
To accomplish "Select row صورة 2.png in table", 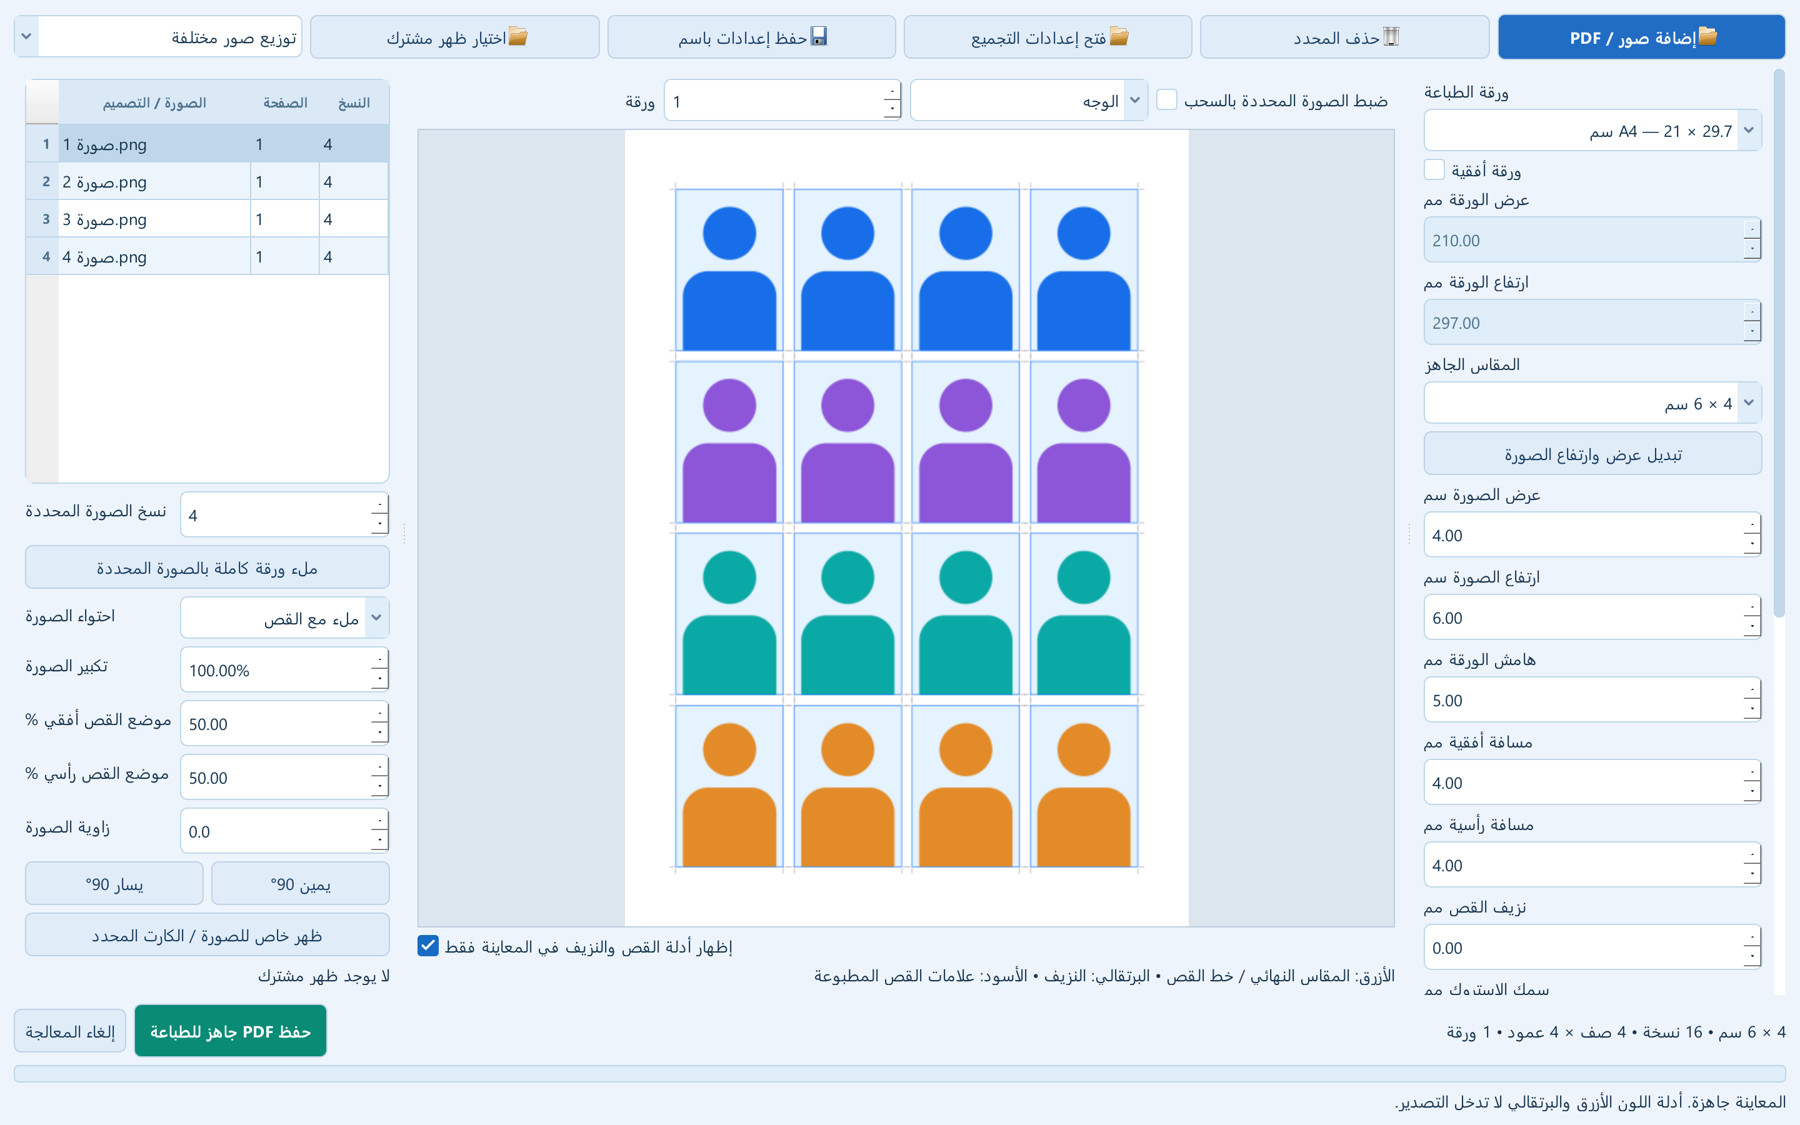I will click(x=207, y=182).
